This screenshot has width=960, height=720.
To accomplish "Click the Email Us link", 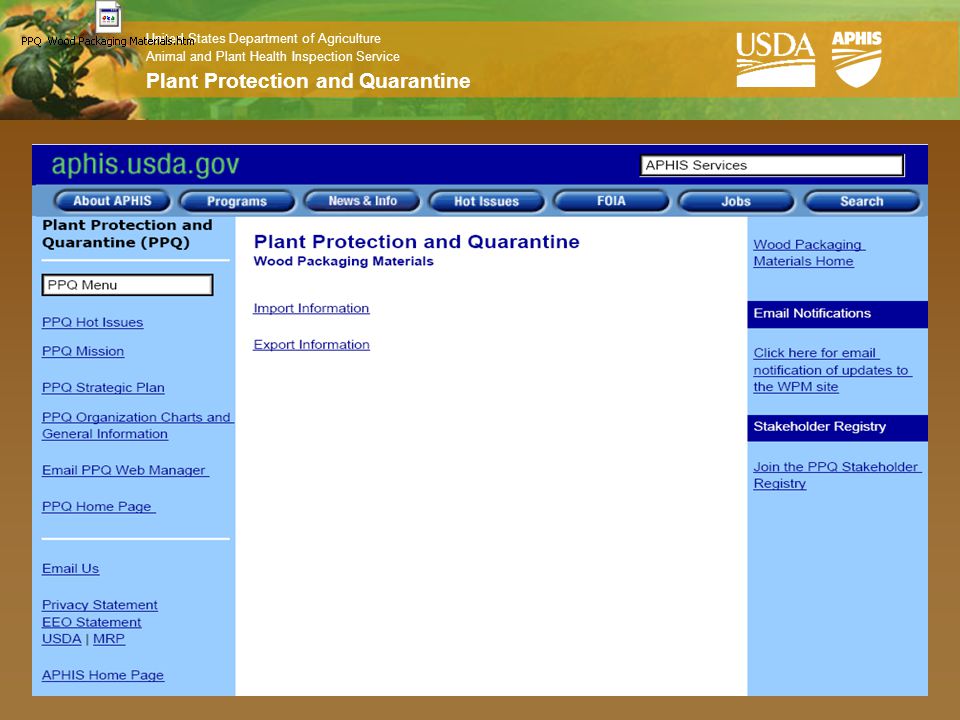I will (70, 568).
